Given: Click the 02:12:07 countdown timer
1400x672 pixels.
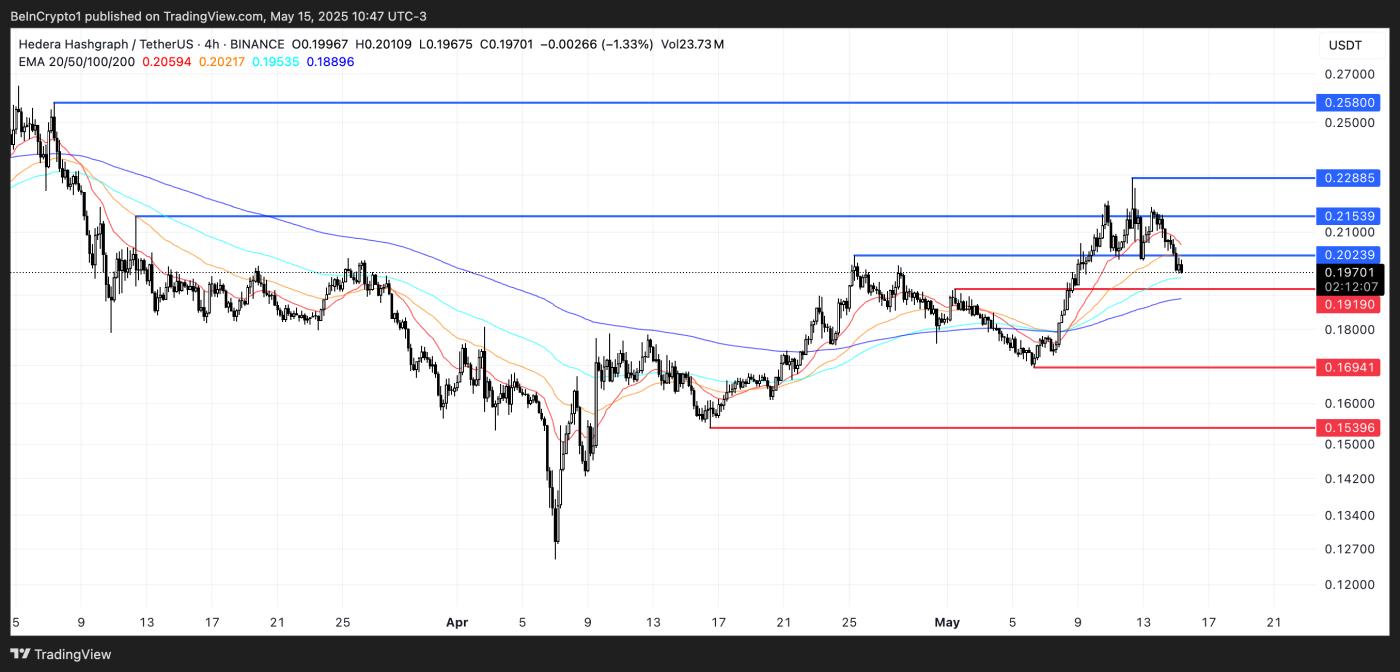Looking at the screenshot, I should [1350, 287].
